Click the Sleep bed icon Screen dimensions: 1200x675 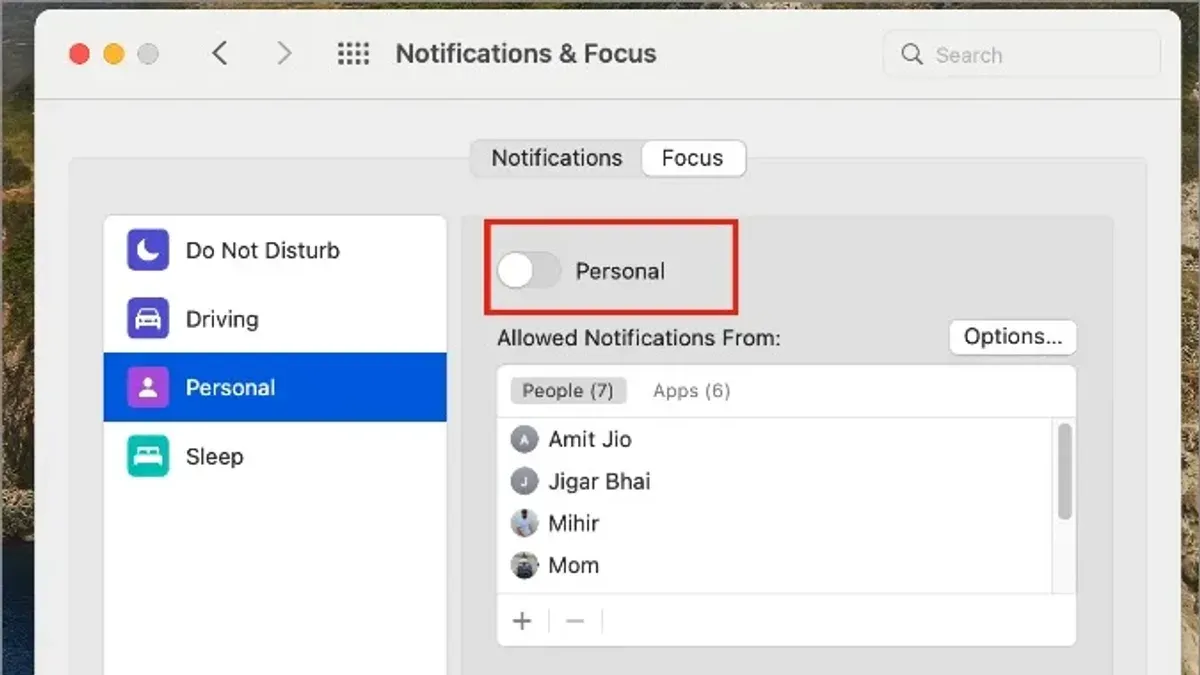pyautogui.click(x=148, y=456)
